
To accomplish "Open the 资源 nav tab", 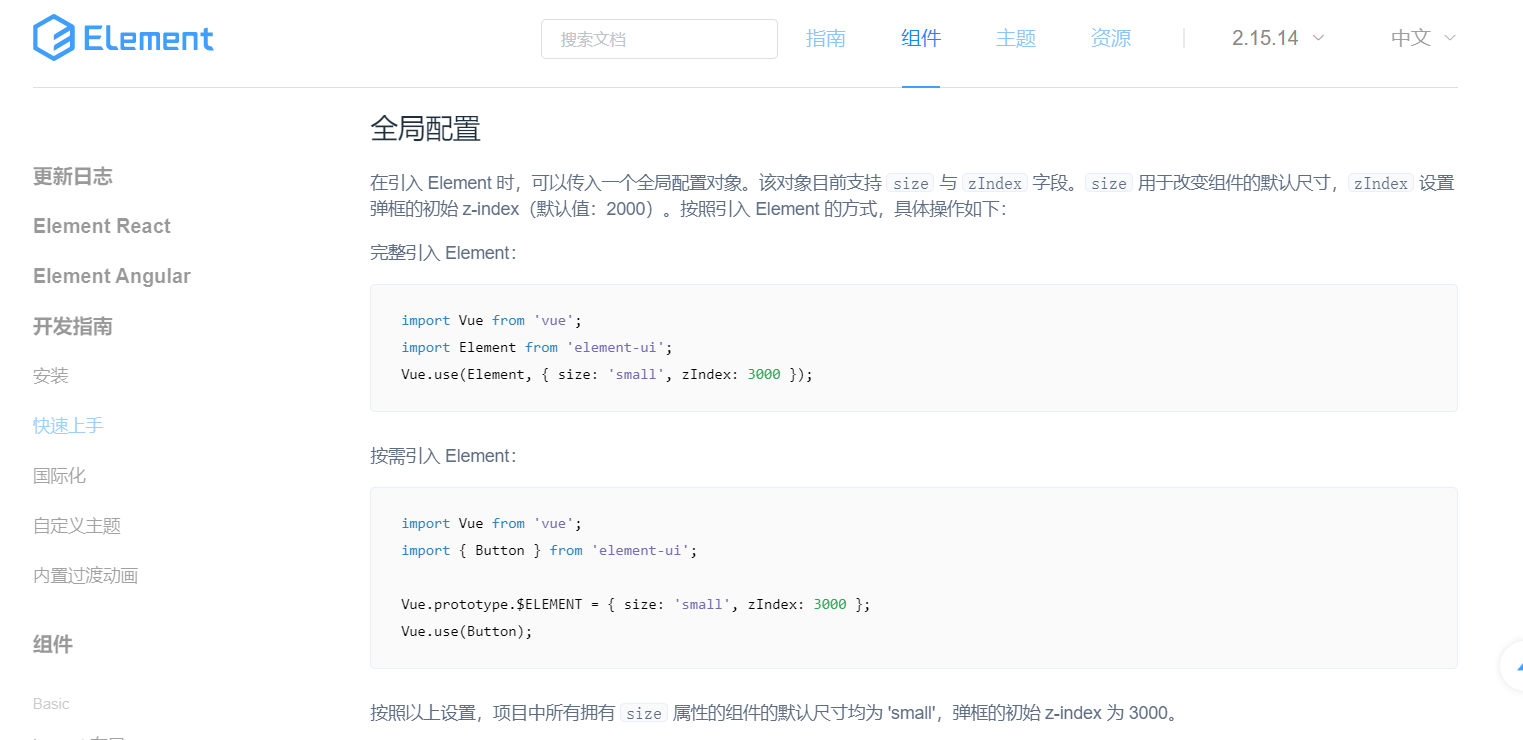I will tap(1111, 38).
